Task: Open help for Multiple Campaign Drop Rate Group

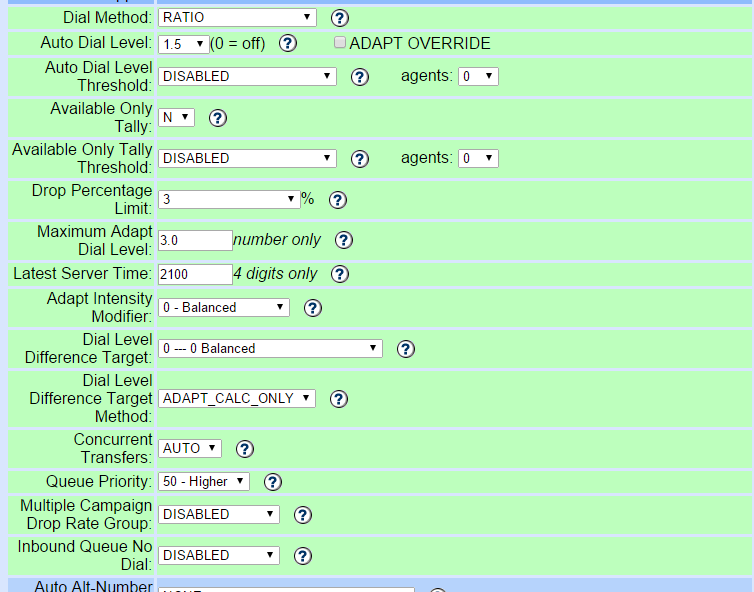Action: [302, 515]
